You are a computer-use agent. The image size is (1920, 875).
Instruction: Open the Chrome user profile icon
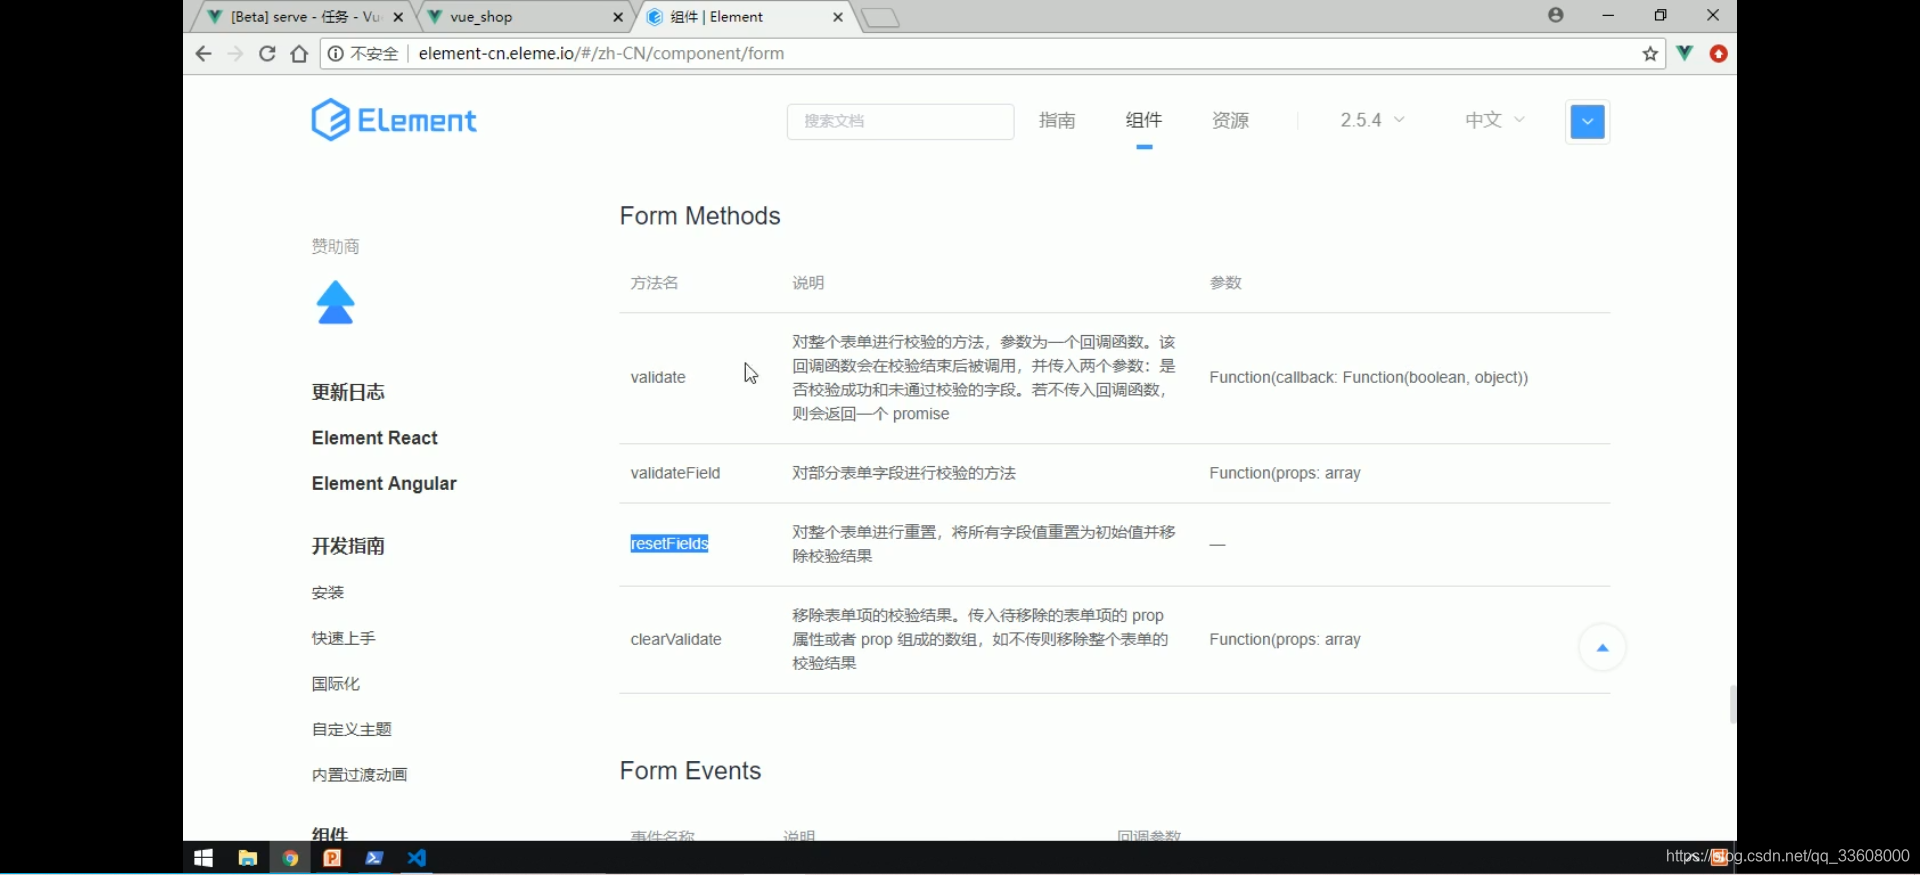pos(1556,15)
